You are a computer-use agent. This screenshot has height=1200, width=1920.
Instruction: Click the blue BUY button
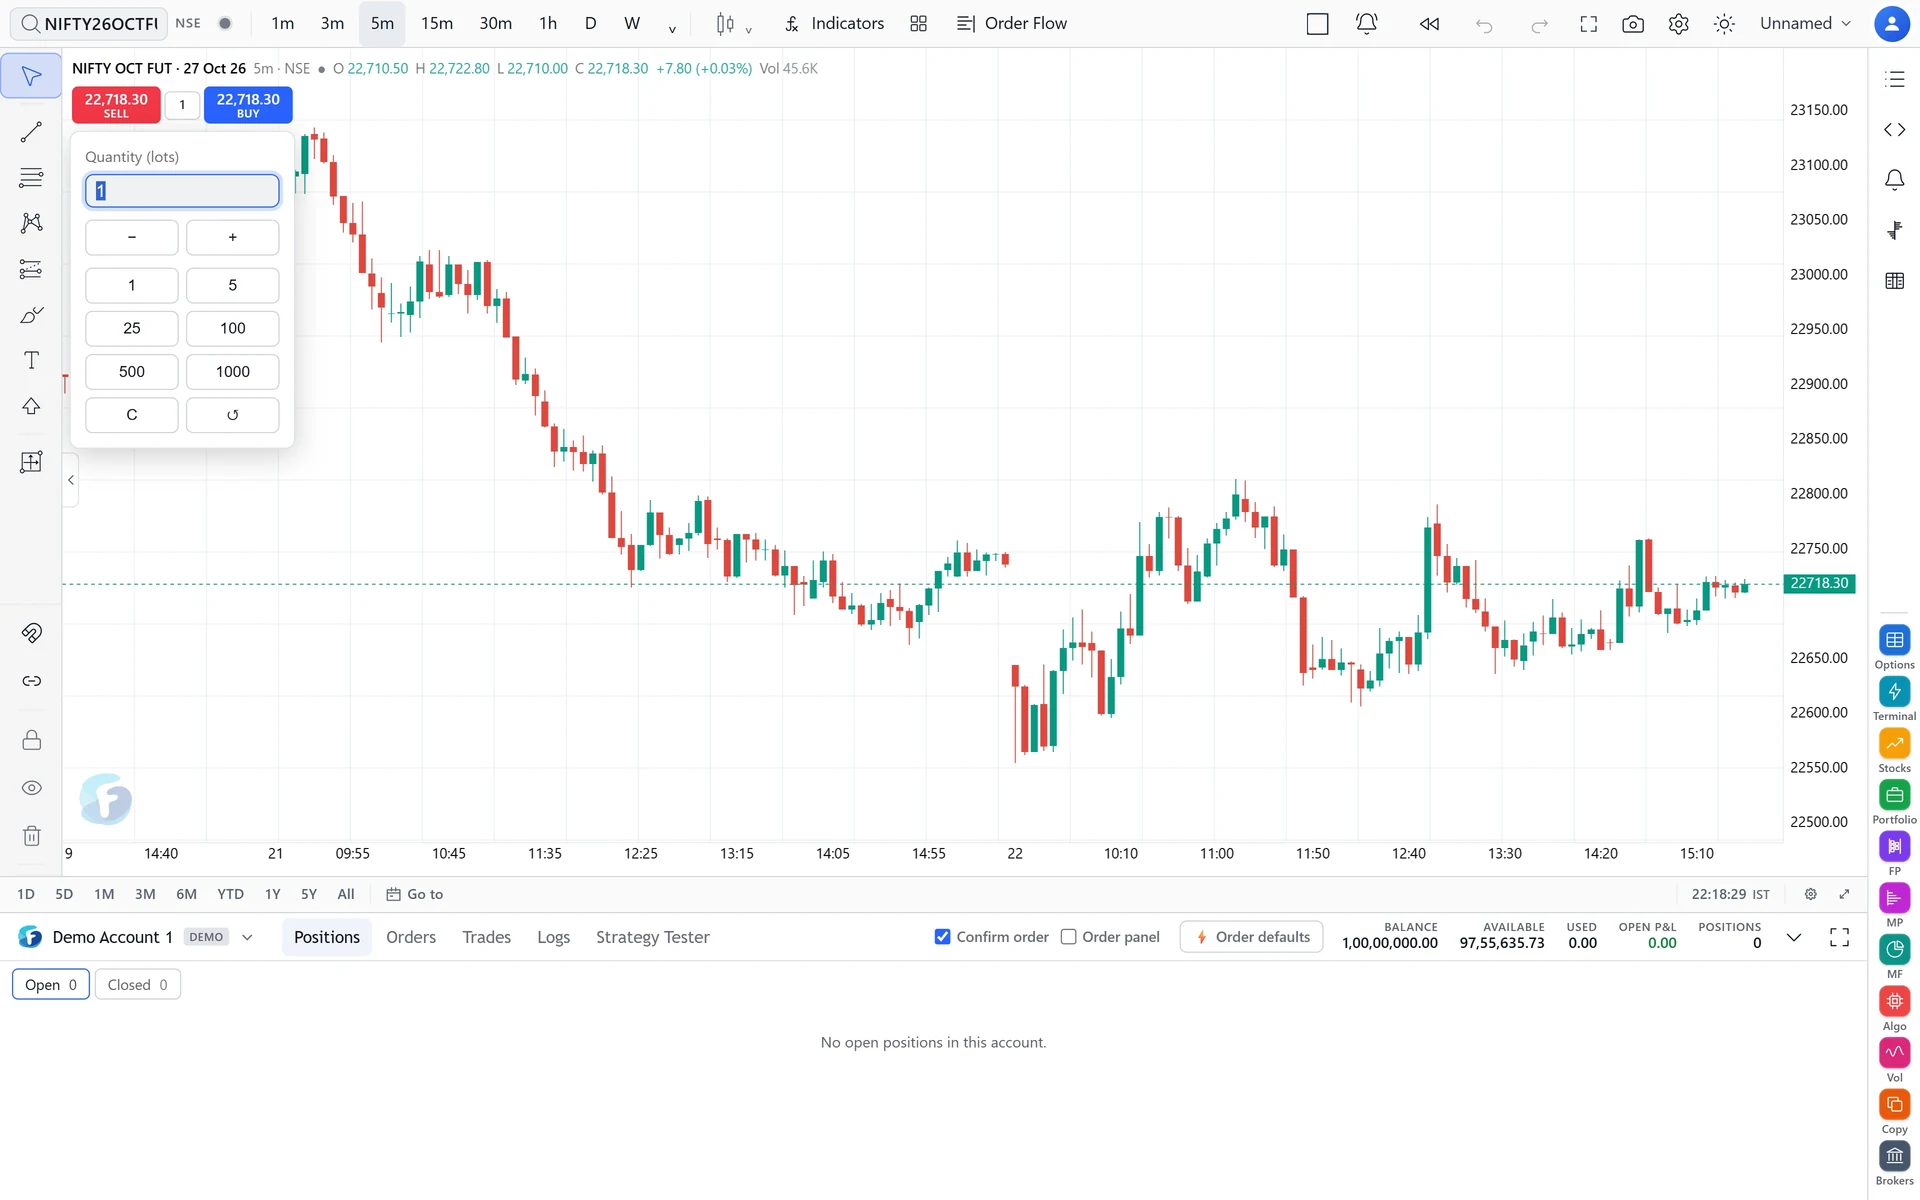click(248, 105)
